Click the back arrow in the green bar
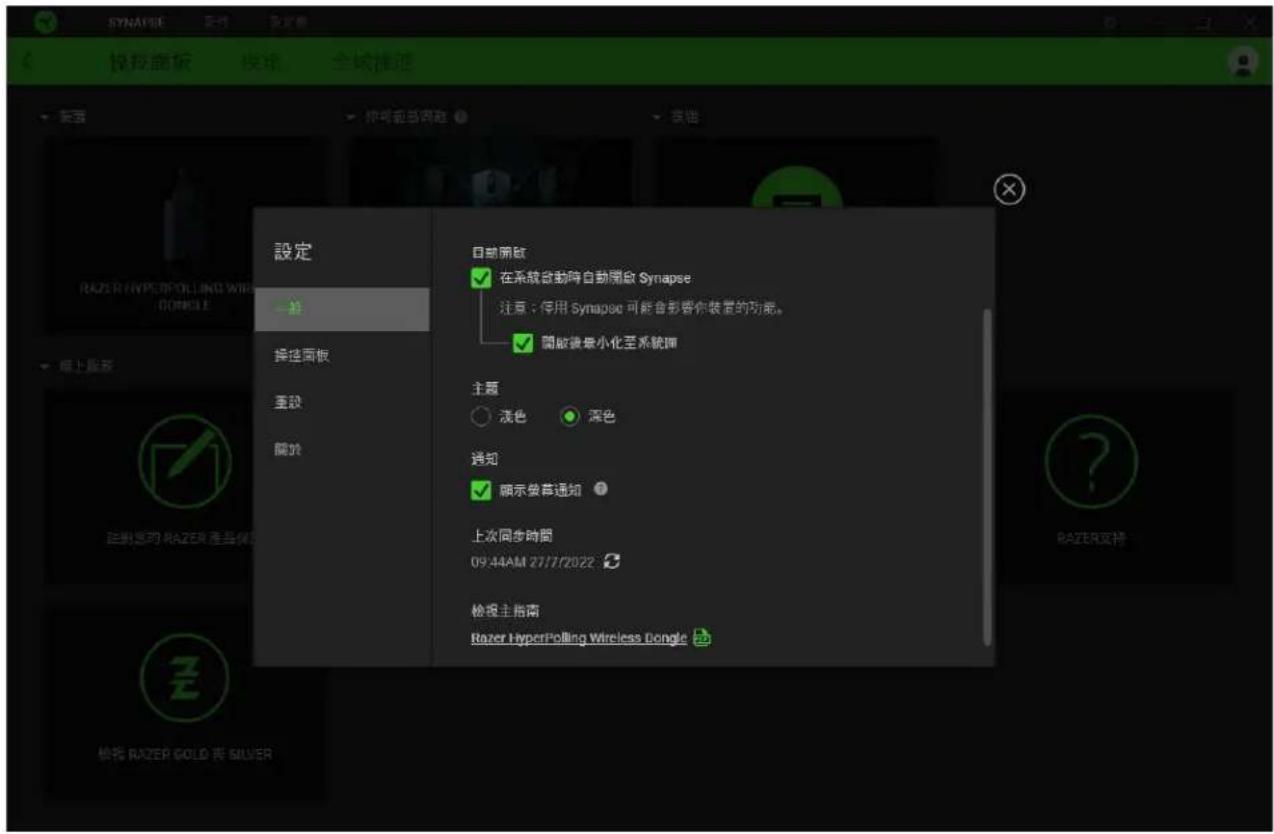The image size is (1274, 834). (27, 62)
